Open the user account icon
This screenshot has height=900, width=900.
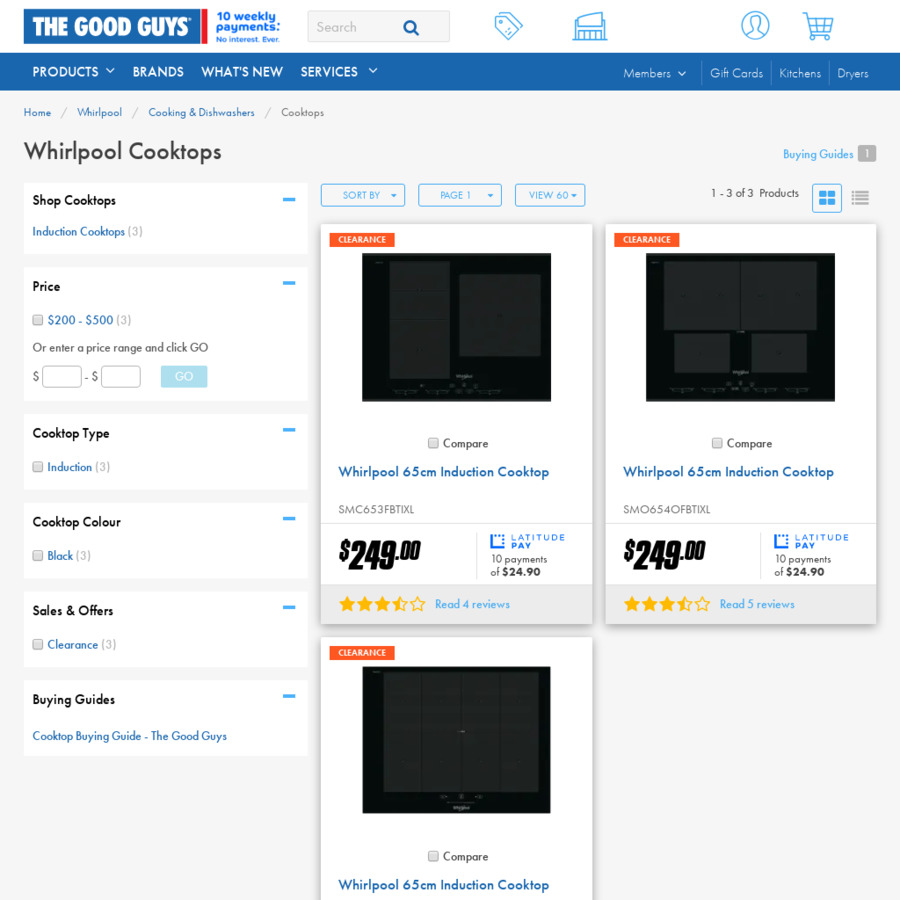point(755,26)
